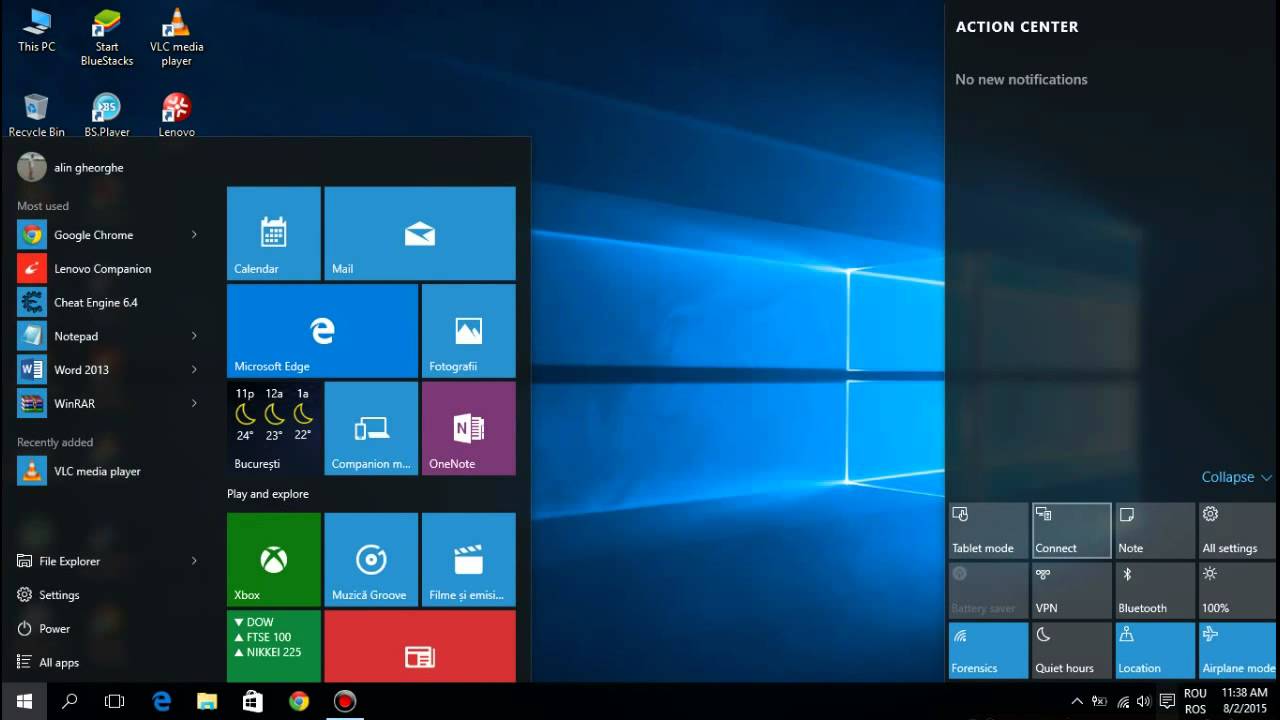Open VLC media player under Recently added
Screen dimensions: 1280x720
click(x=108, y=471)
